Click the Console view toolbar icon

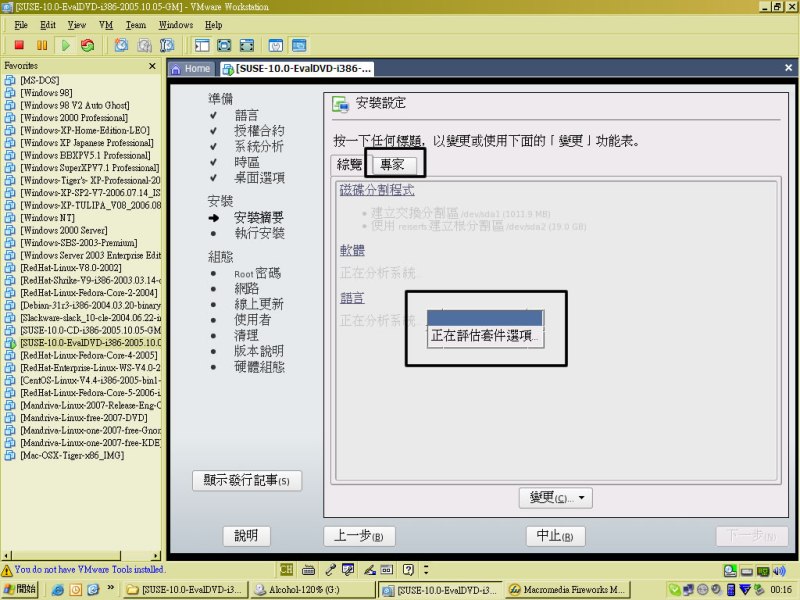pos(299,45)
